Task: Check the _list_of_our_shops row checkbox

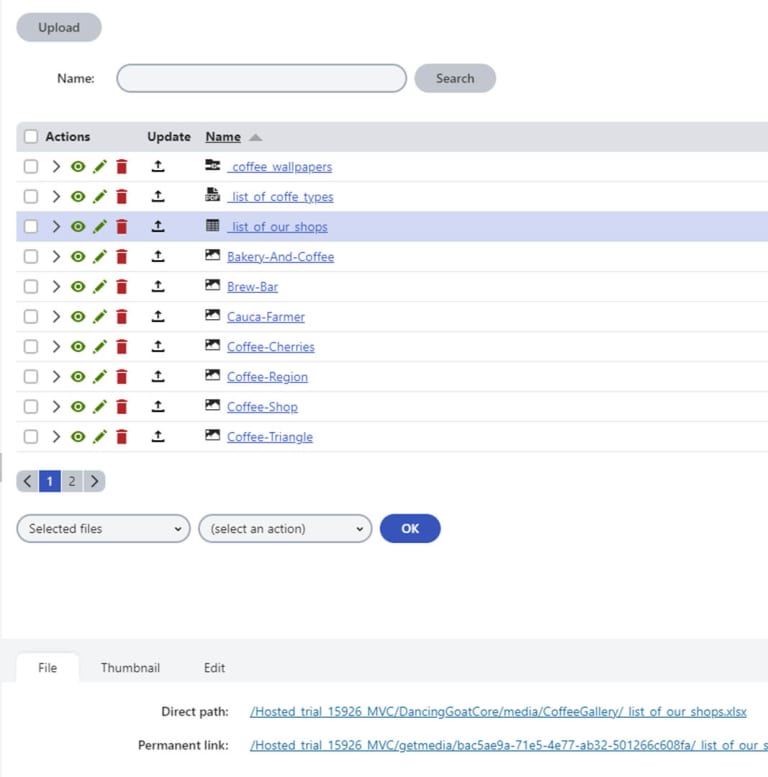Action: point(31,226)
